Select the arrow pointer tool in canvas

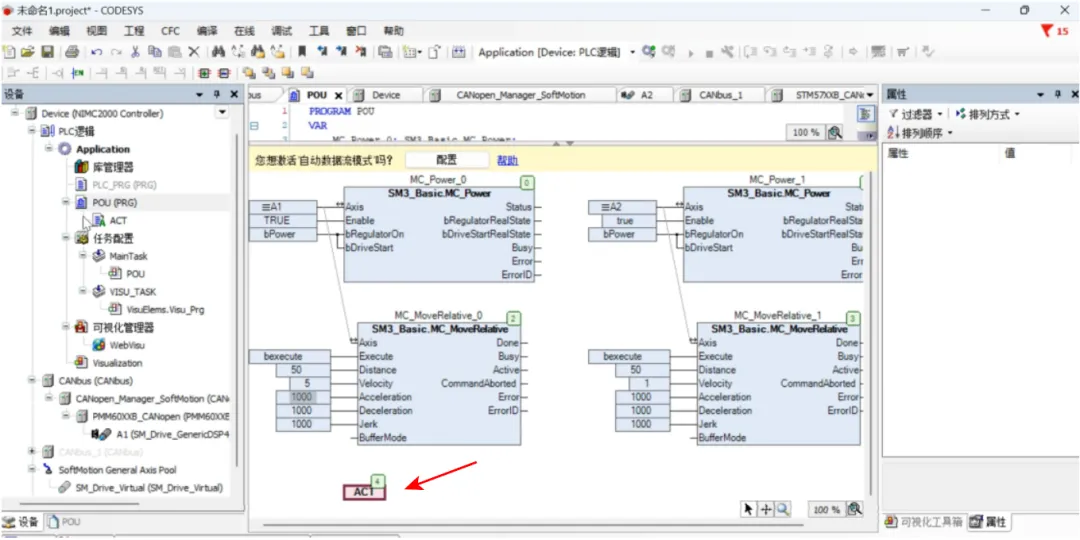[x=749, y=509]
